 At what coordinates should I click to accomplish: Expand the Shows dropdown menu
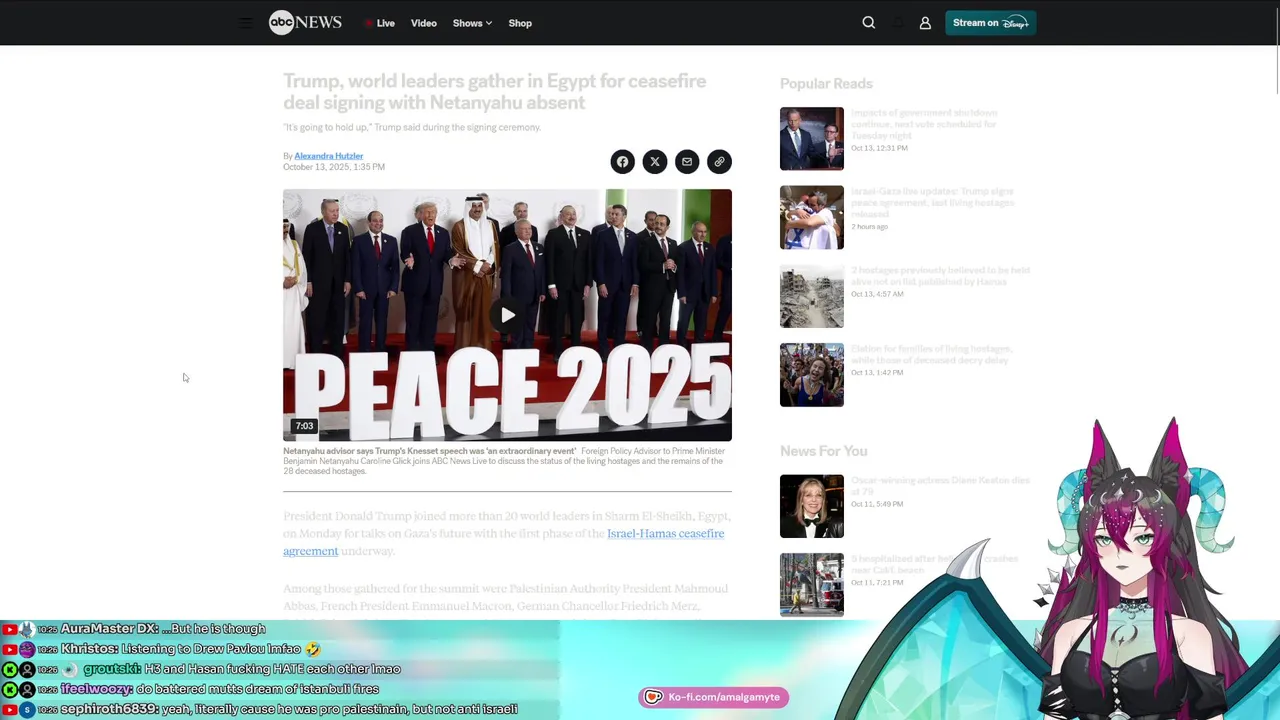click(472, 23)
